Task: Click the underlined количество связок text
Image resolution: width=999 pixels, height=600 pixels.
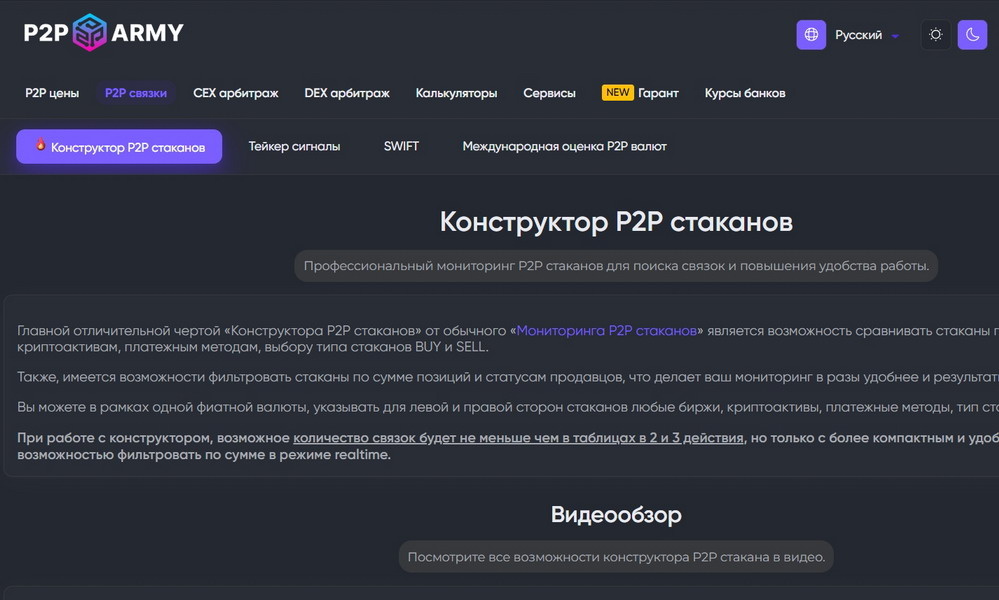Action: (518, 438)
